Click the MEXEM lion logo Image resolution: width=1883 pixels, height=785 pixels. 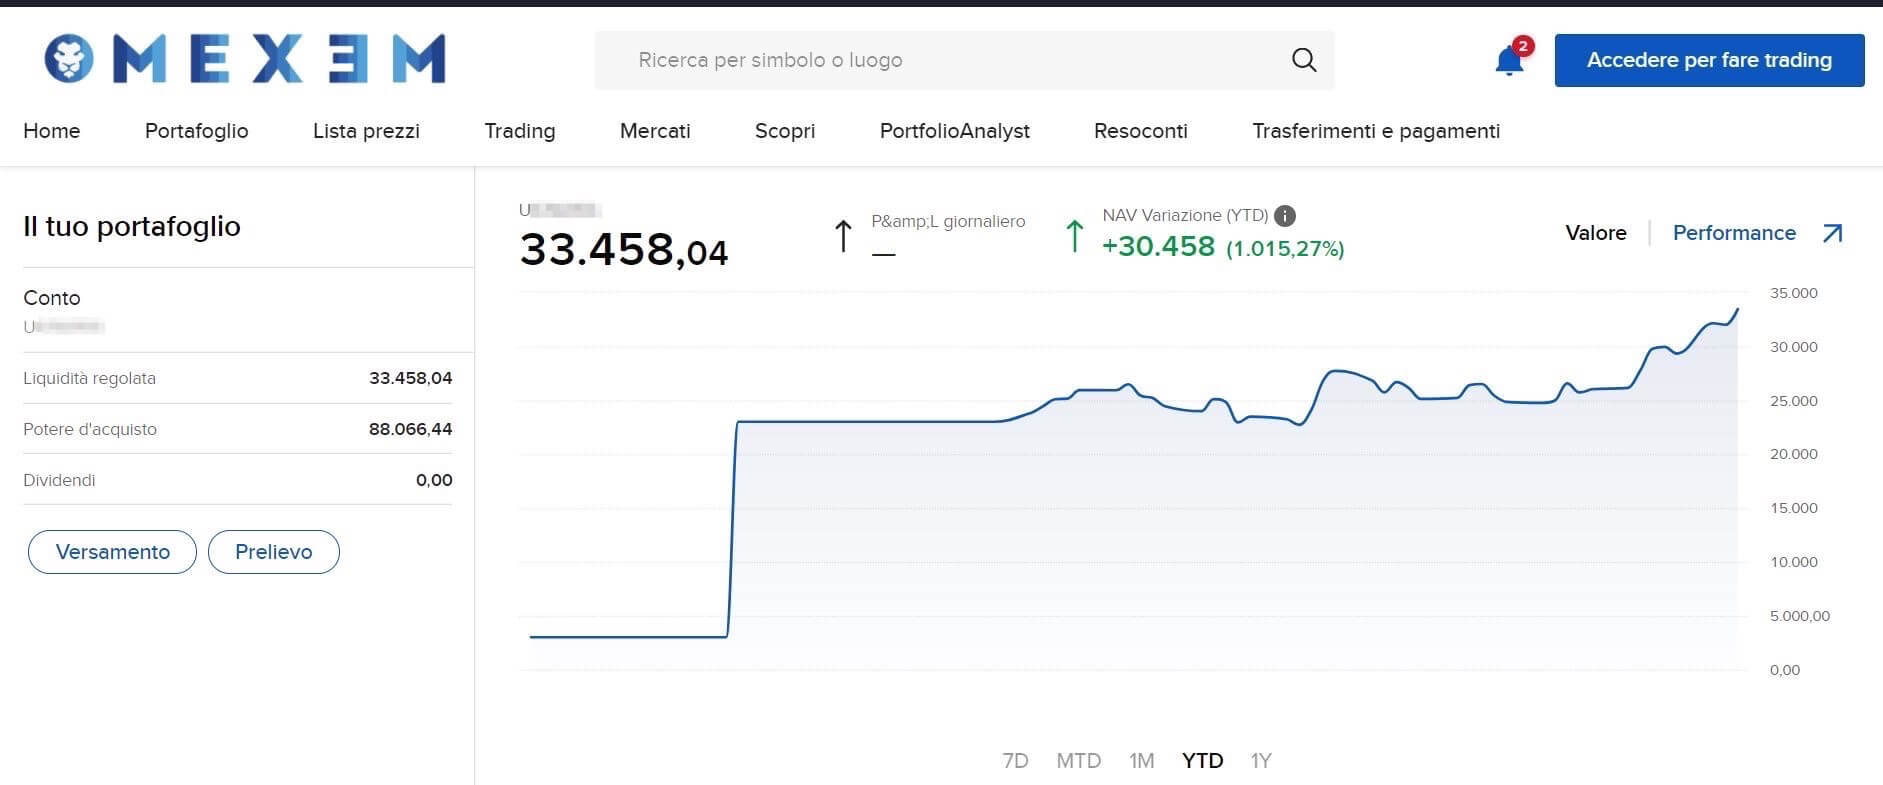[69, 59]
